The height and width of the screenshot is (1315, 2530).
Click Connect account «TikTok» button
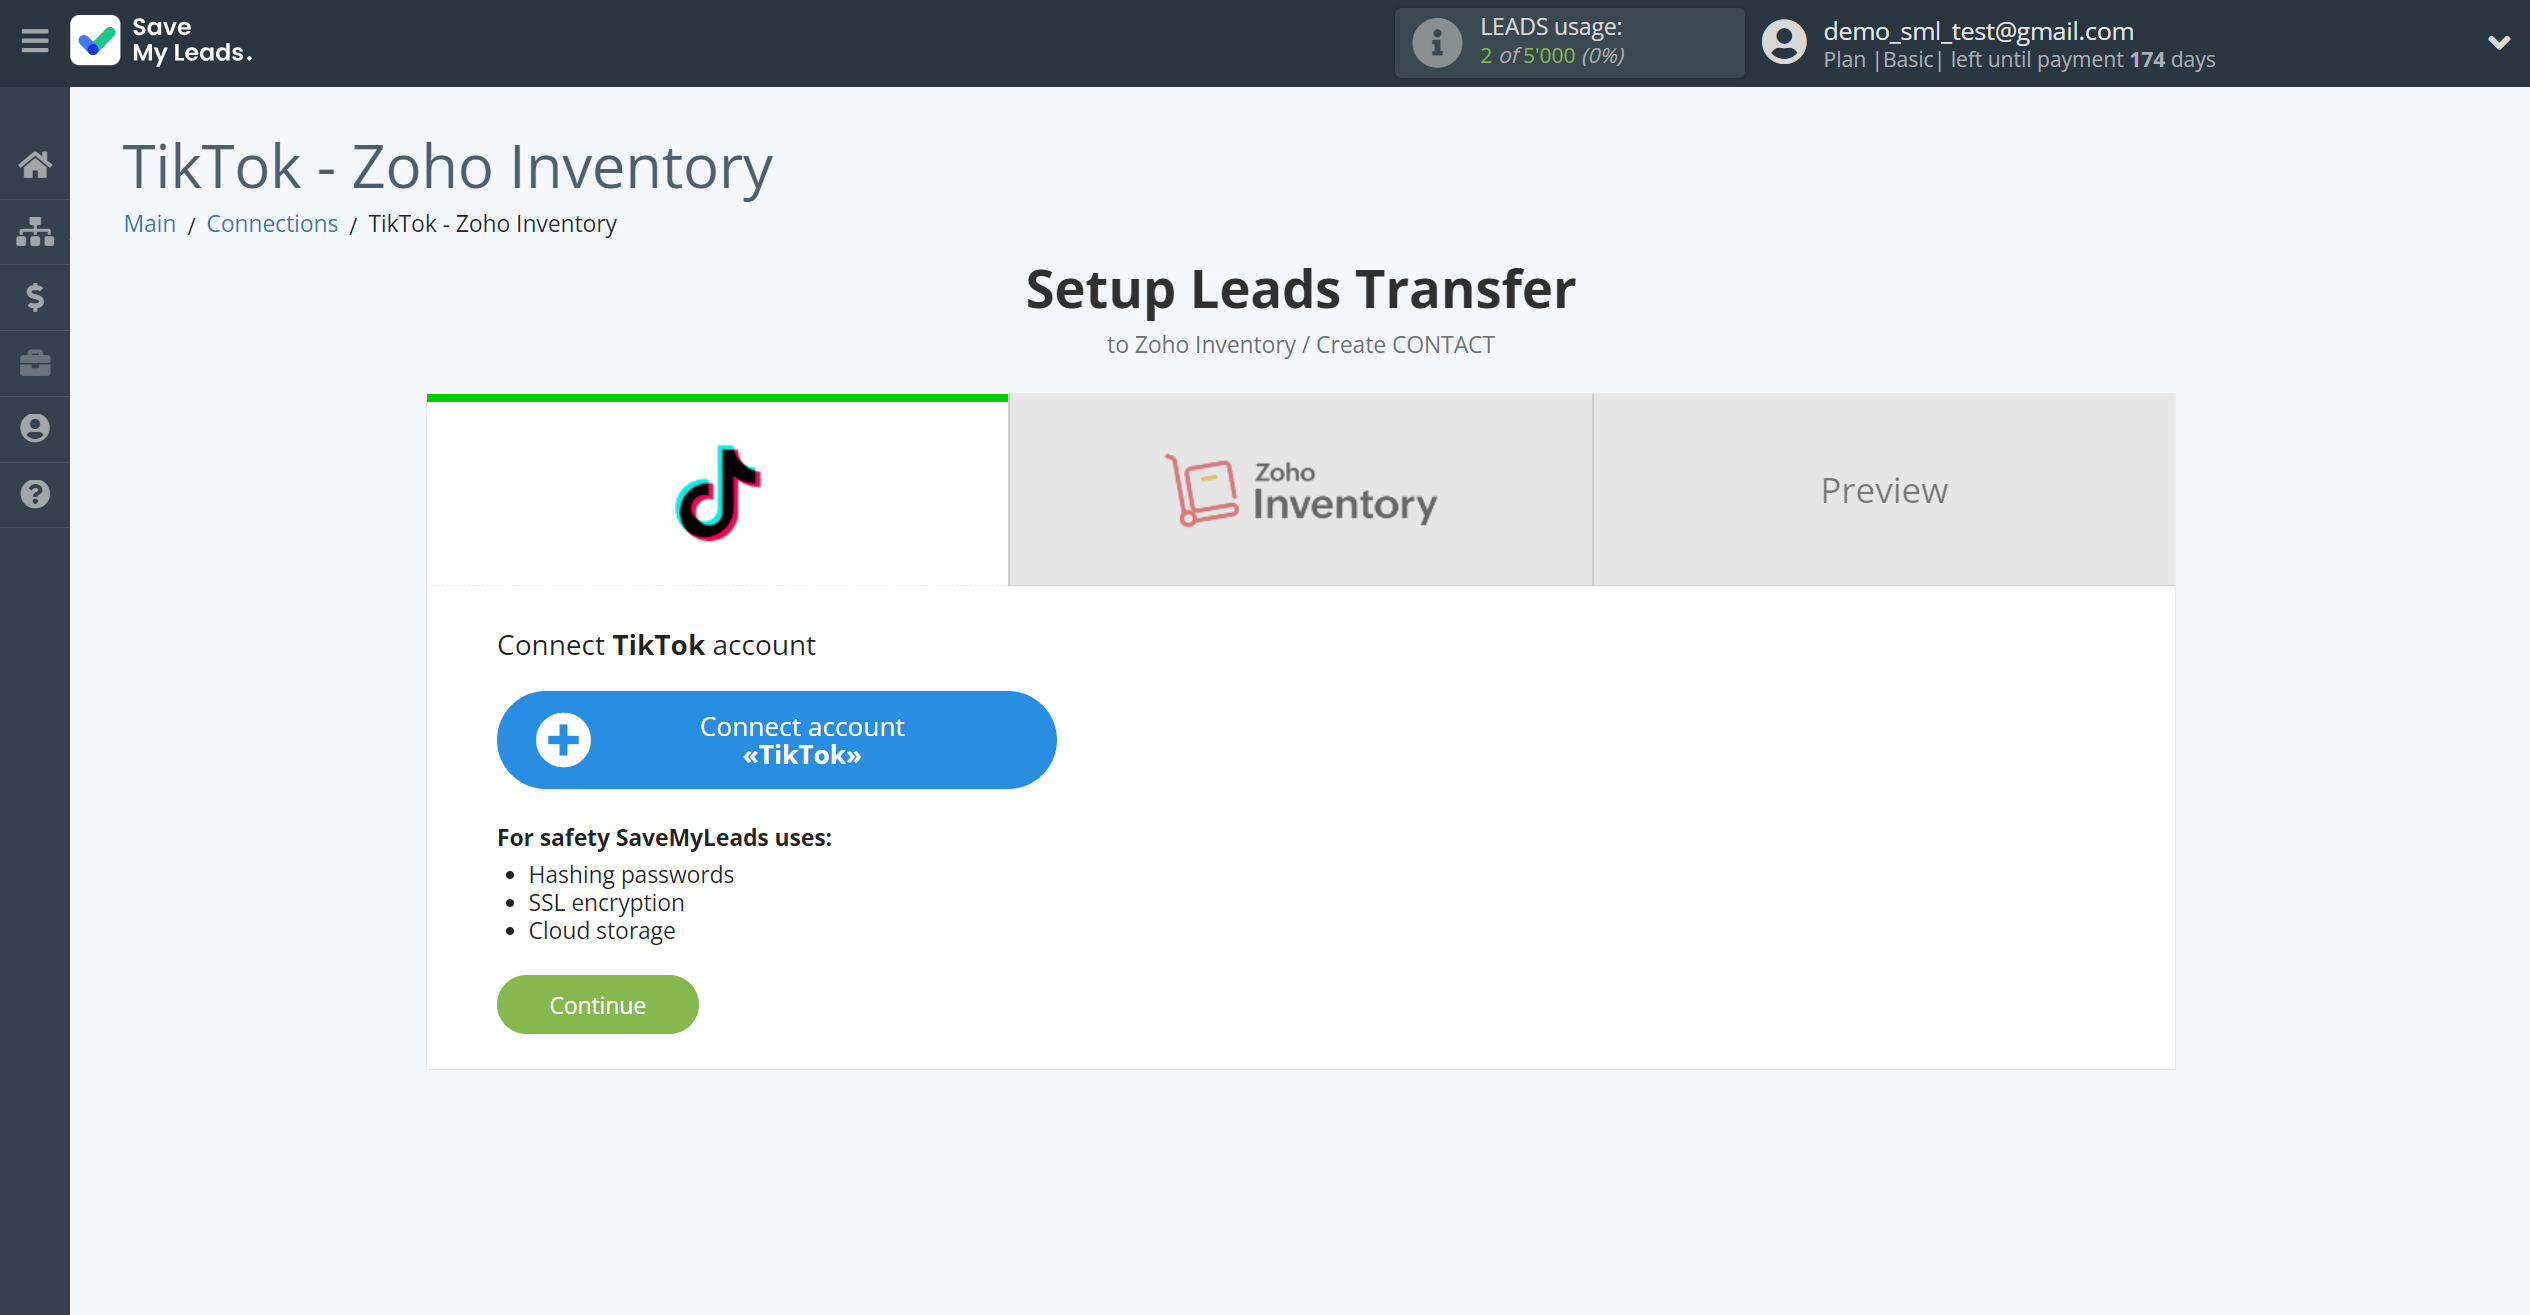776,741
